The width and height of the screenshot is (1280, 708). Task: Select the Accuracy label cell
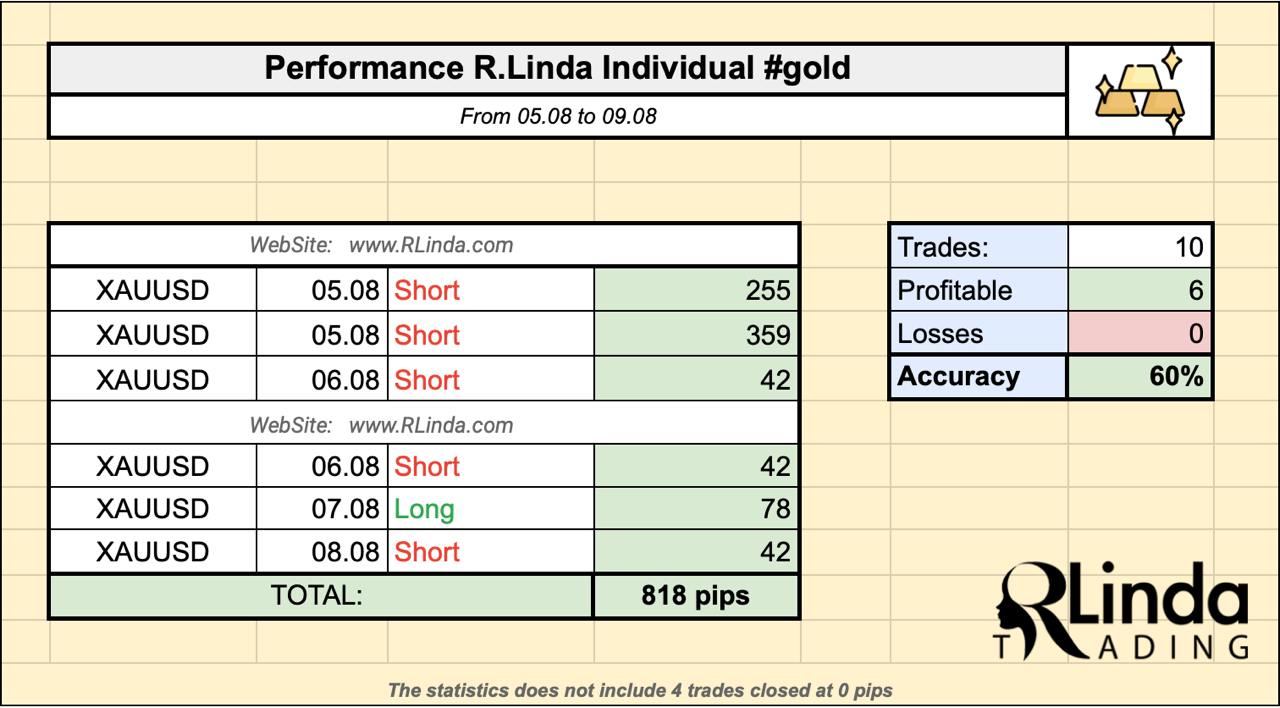point(979,377)
